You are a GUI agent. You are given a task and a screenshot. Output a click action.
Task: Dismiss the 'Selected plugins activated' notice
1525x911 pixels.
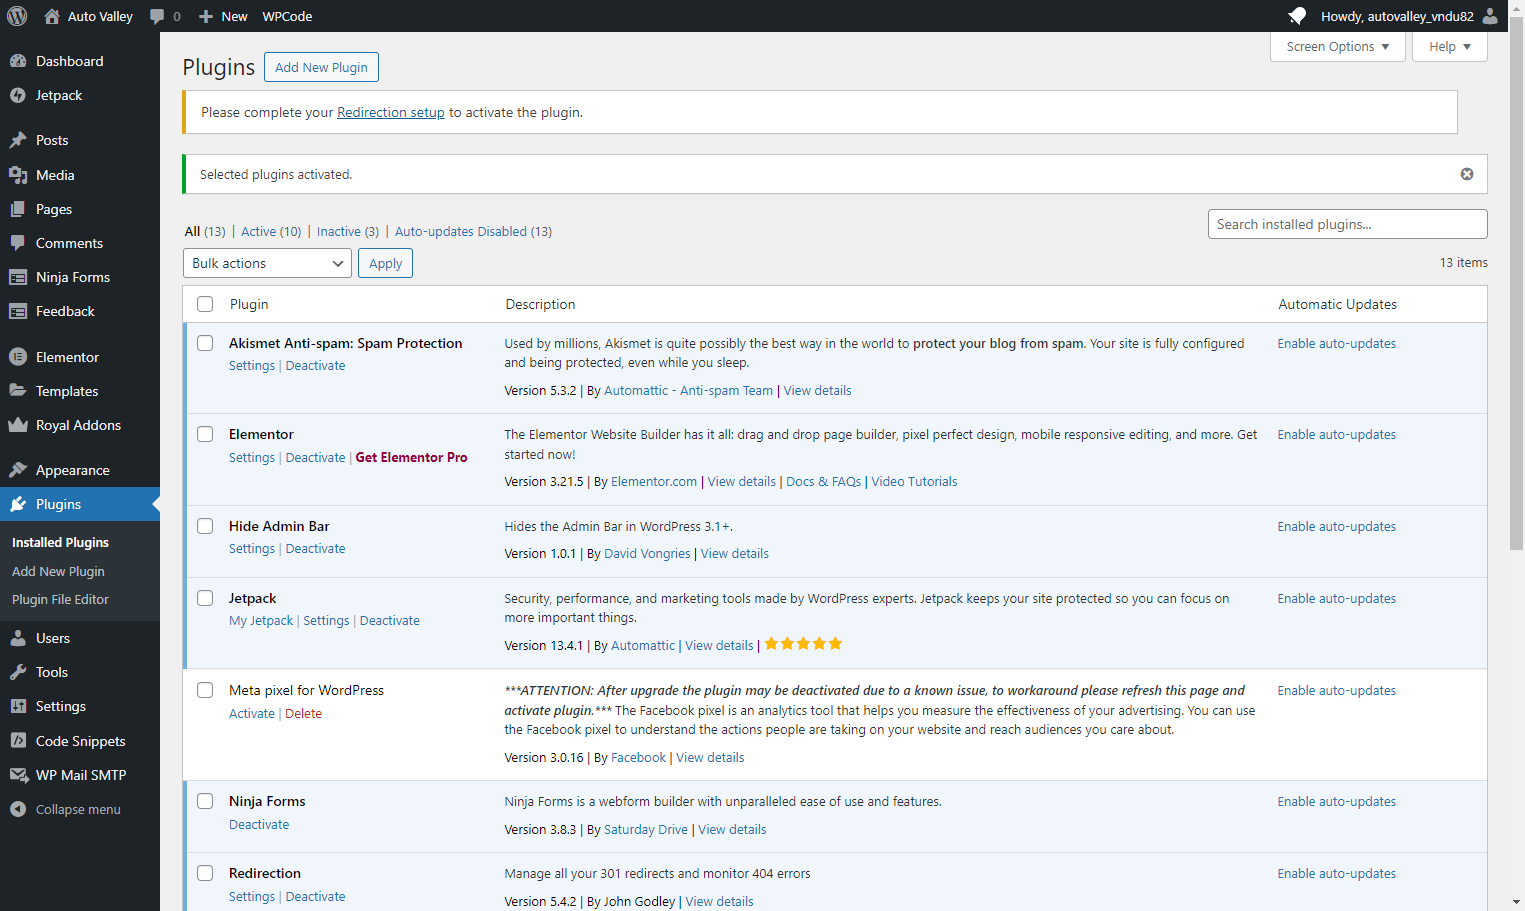coord(1467,174)
